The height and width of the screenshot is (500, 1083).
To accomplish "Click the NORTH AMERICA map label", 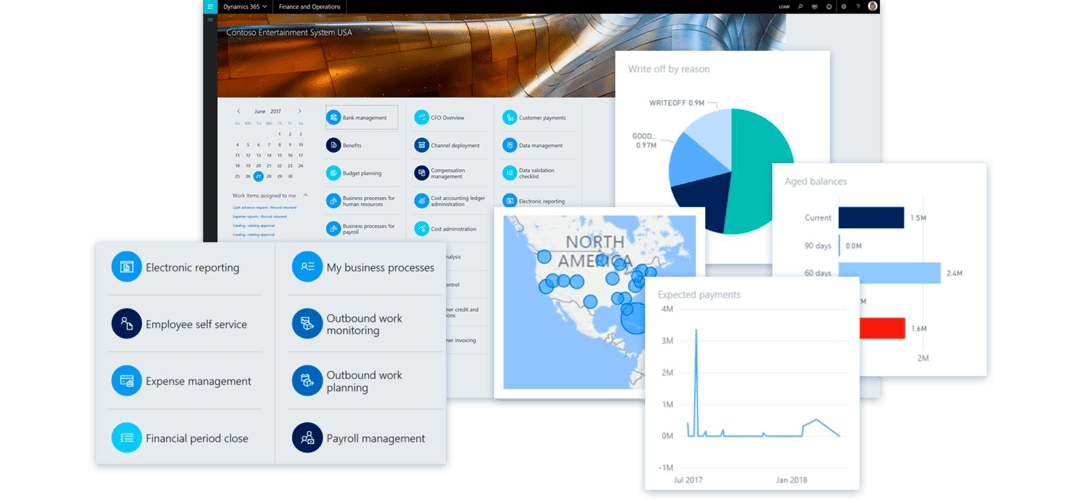I will click(x=594, y=251).
